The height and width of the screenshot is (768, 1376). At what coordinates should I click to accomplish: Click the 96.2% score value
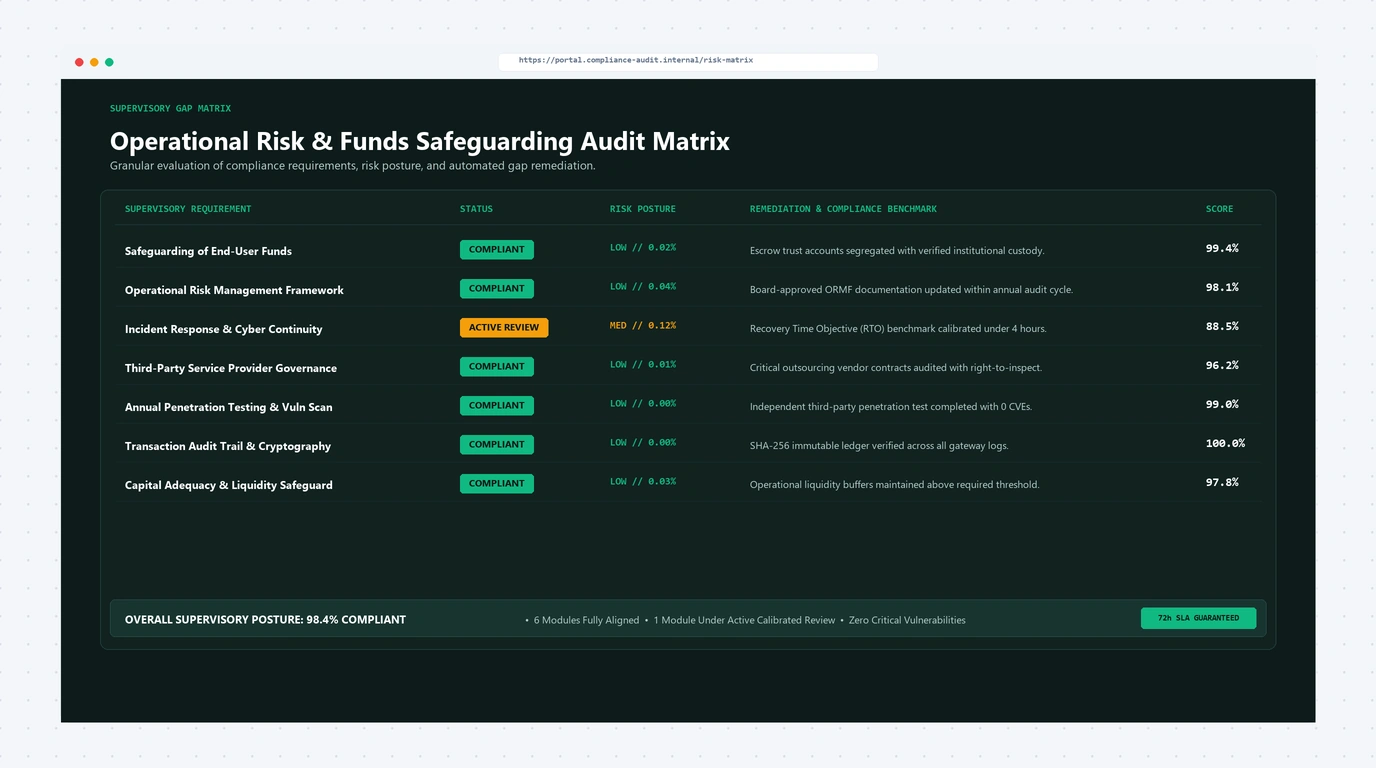1222,365
